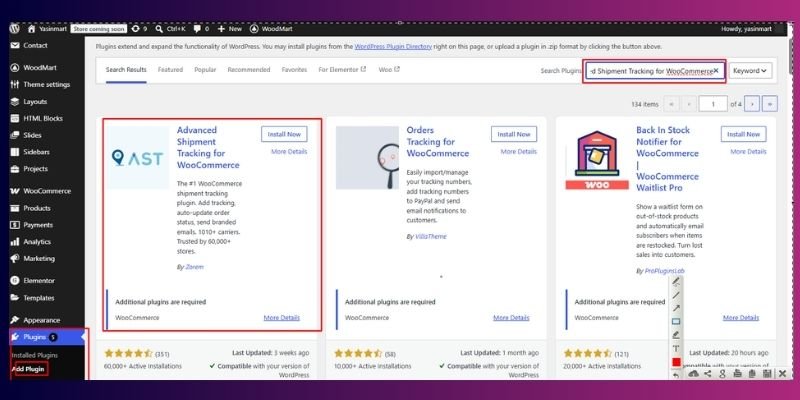Select the Line tool in screenshot toolbar
This screenshot has height=400, width=800.
point(676,295)
